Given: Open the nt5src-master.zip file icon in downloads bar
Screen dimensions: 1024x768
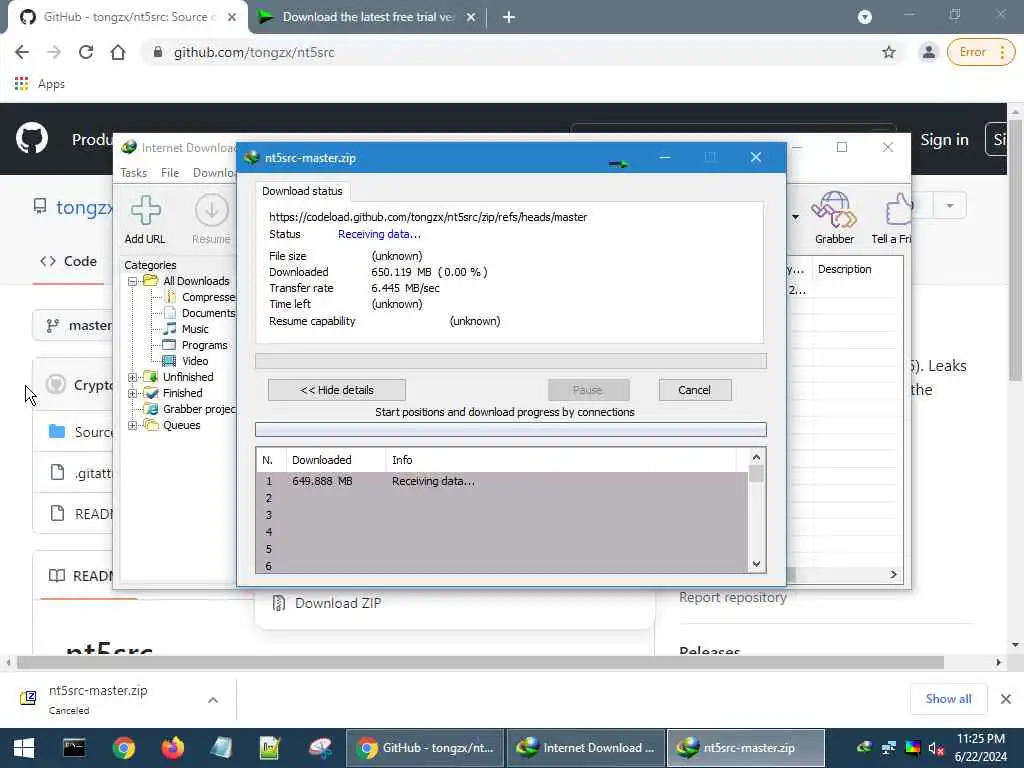Looking at the screenshot, I should pos(28,698).
